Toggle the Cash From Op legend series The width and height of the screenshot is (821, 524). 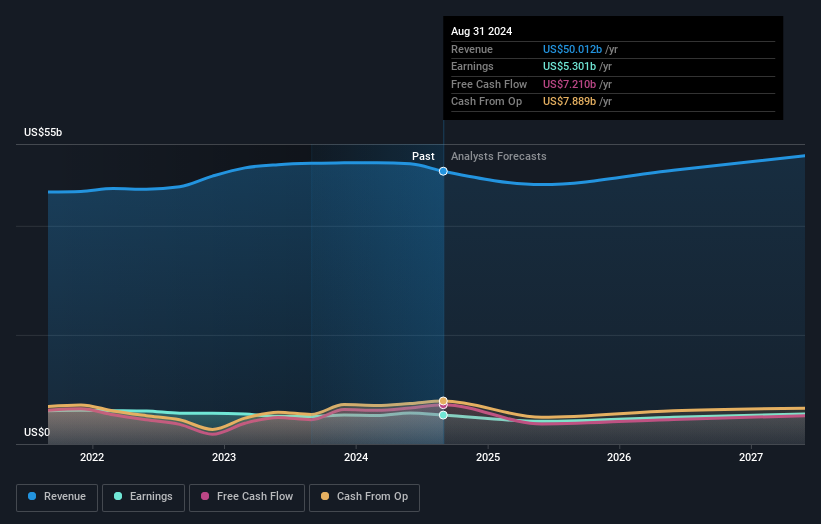click(364, 497)
